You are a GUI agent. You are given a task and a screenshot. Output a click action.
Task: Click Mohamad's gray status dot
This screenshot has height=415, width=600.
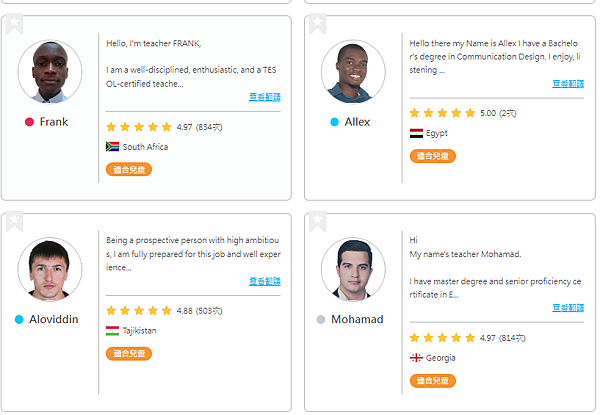(321, 320)
